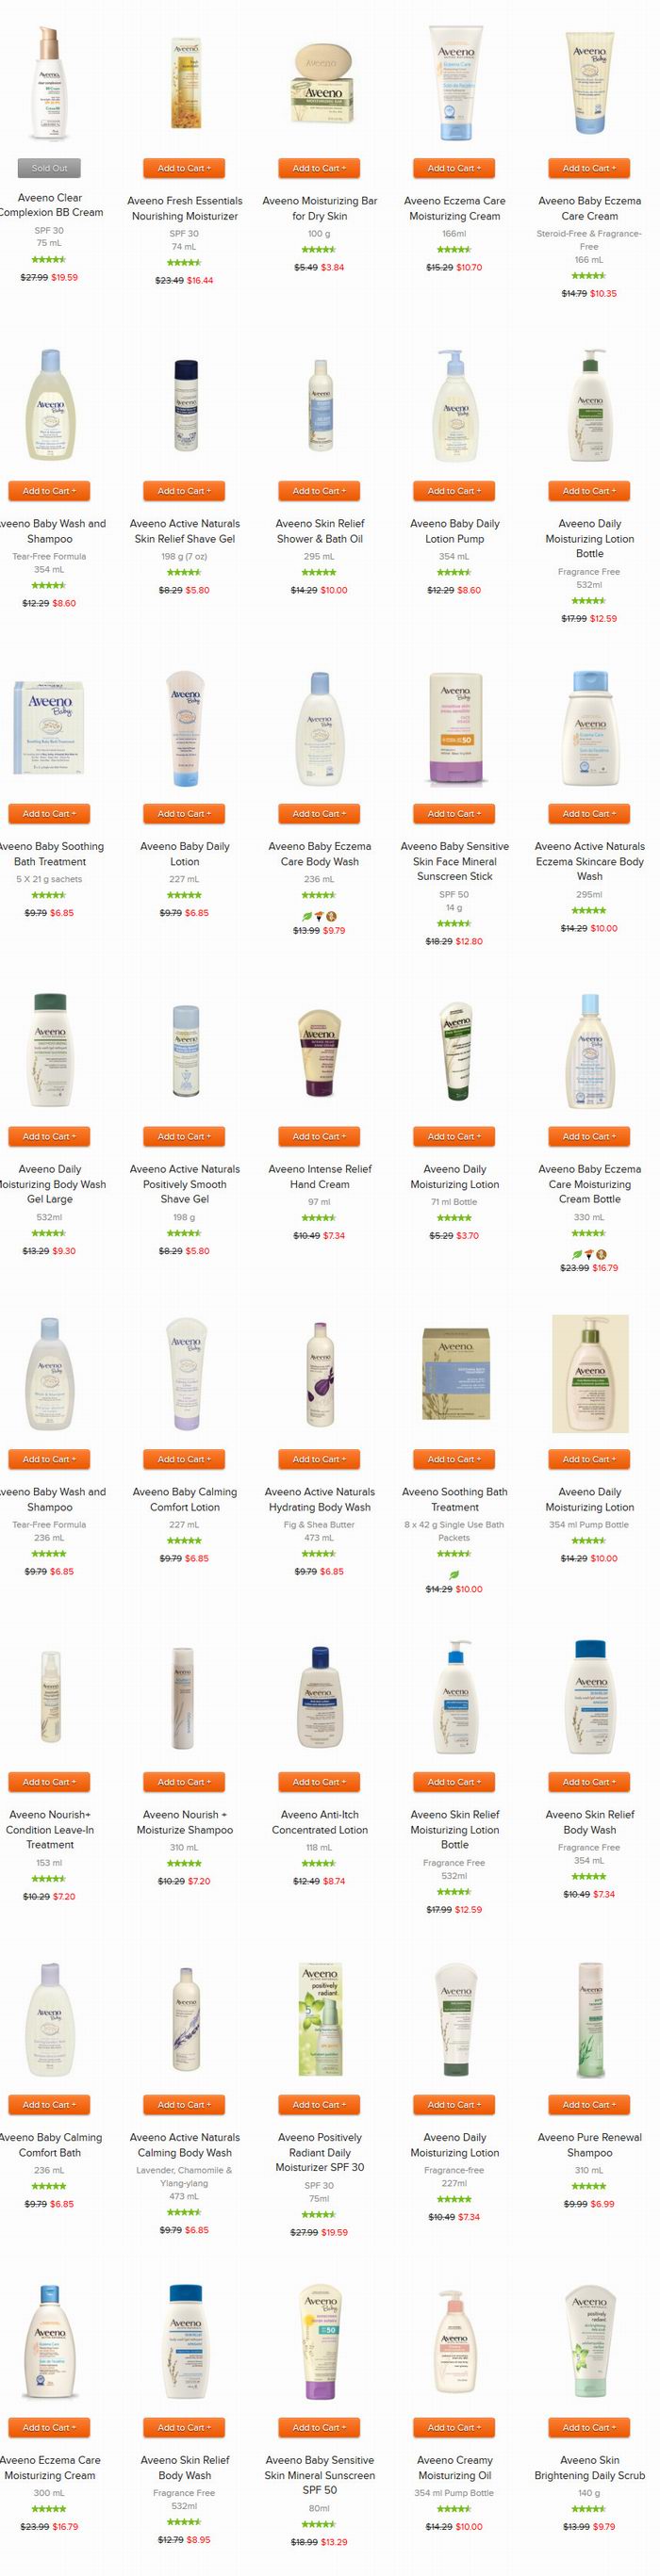Add Aveeno Skin Brightening Daily Scrub to cart
Viewport: 660px width, 2576px height.
589,2427
